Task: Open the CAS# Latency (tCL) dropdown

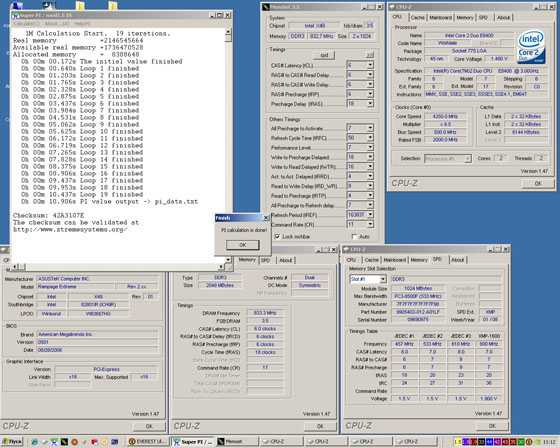Action: point(370,65)
